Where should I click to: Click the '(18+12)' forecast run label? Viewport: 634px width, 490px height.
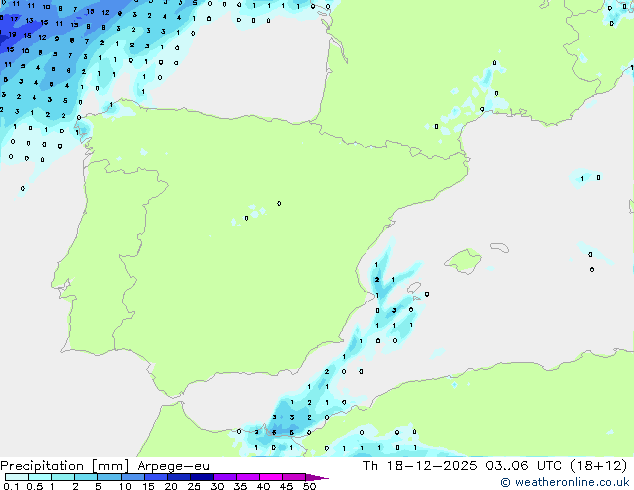tap(598, 466)
